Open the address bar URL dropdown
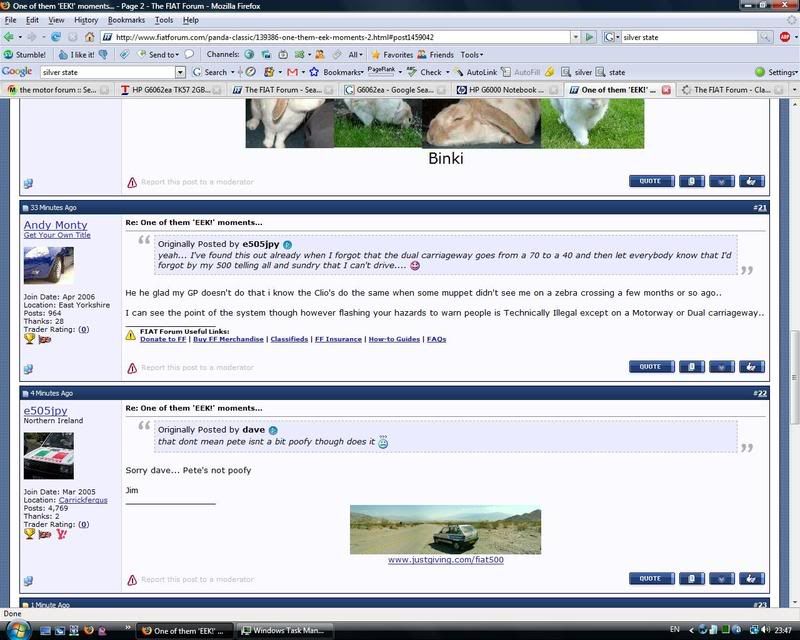This screenshot has height=640, width=800. click(x=576, y=37)
